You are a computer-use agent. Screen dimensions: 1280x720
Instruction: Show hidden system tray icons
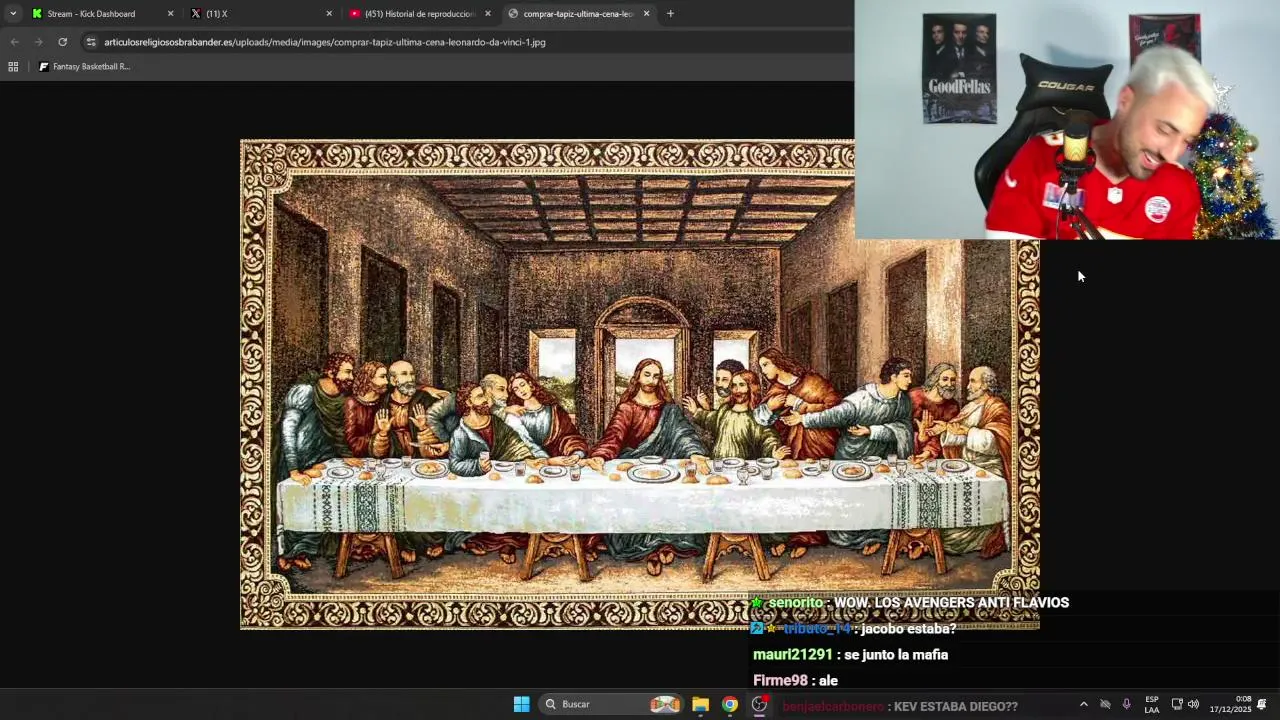pos(1083,704)
